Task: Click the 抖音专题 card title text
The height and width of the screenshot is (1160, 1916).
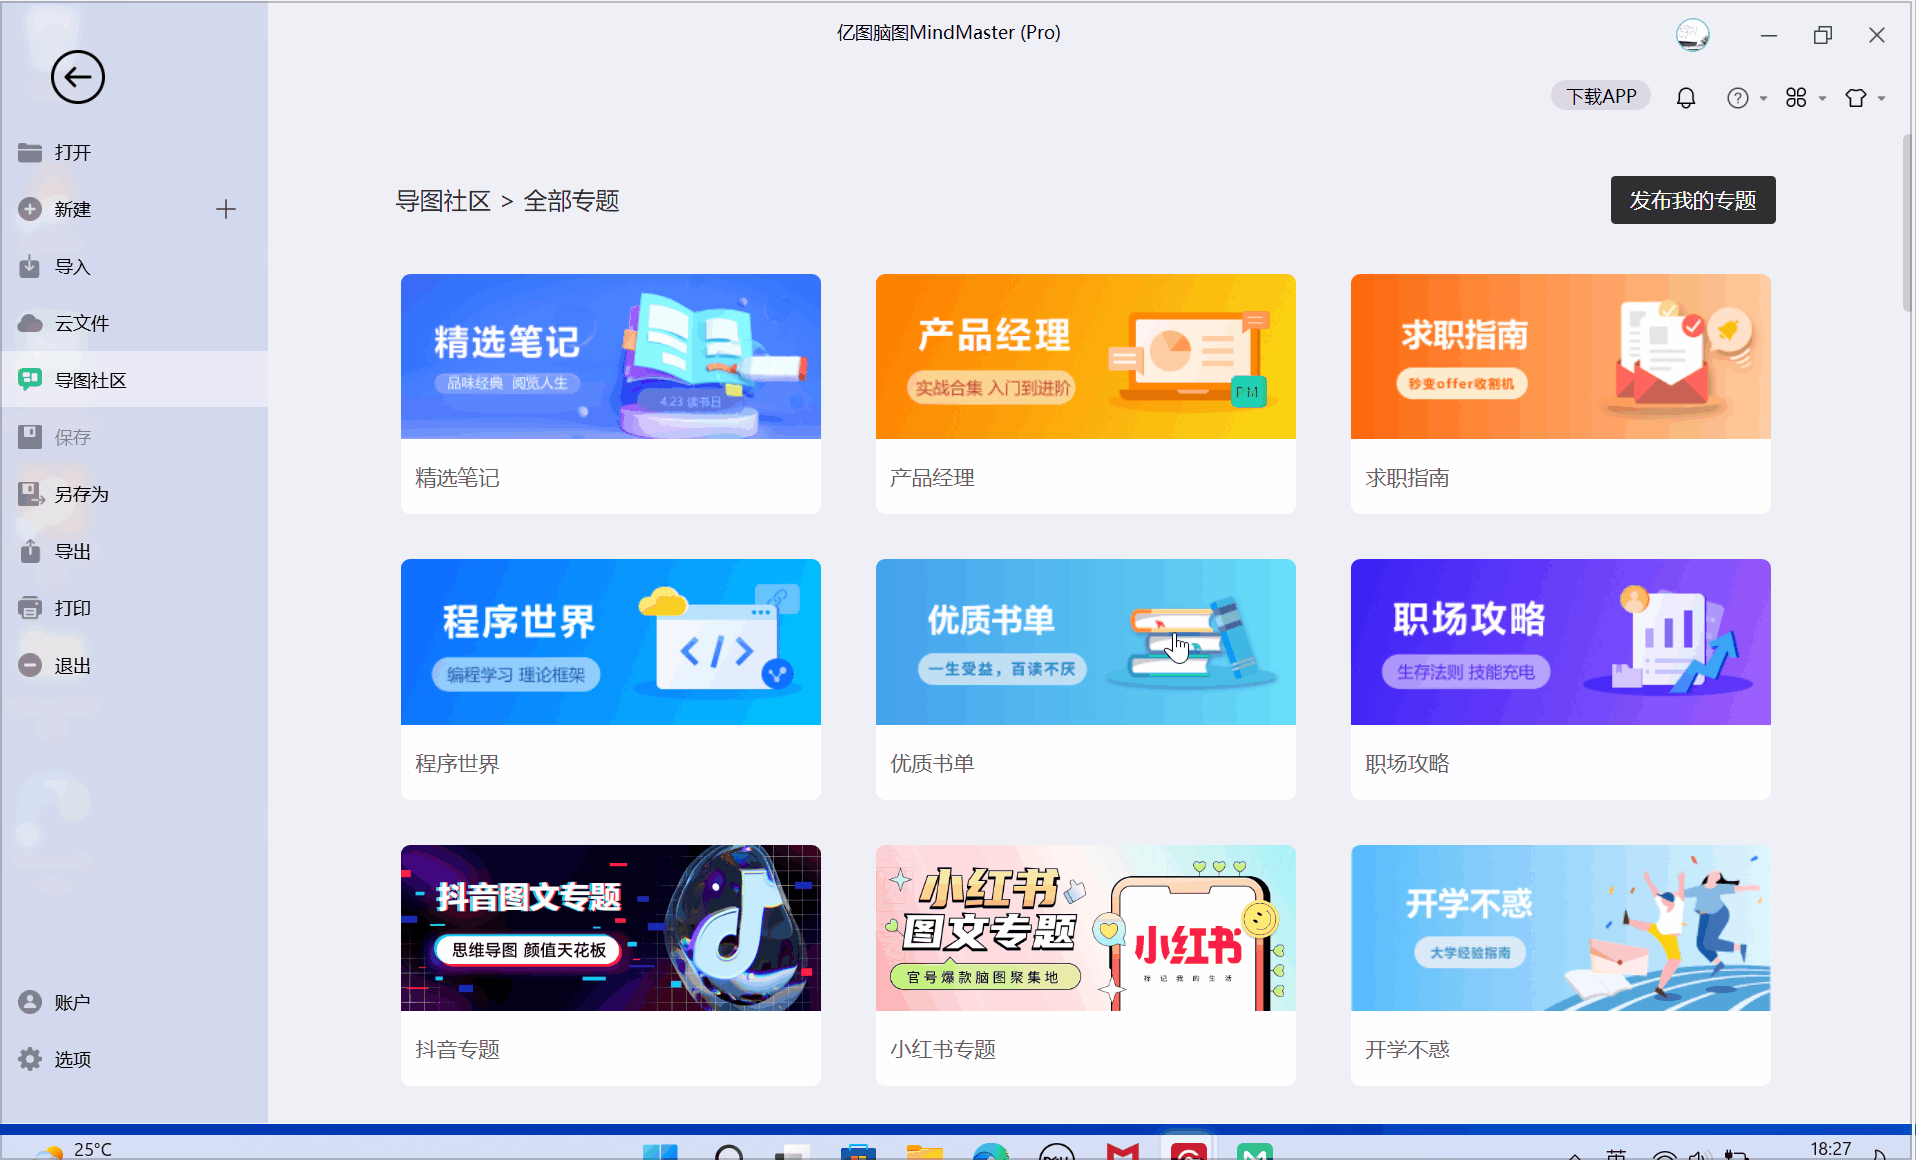Action: (x=457, y=1050)
